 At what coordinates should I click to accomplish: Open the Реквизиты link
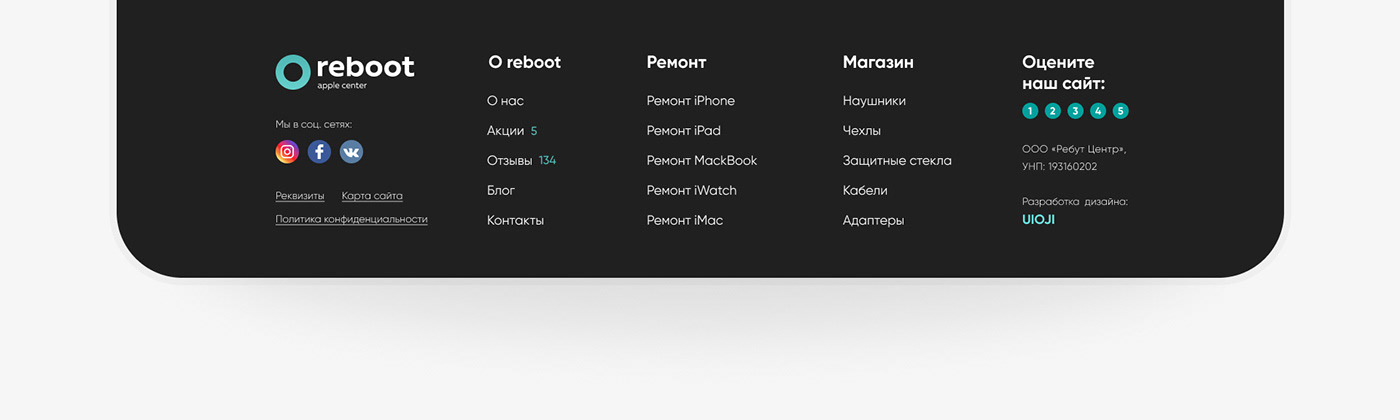pos(300,196)
